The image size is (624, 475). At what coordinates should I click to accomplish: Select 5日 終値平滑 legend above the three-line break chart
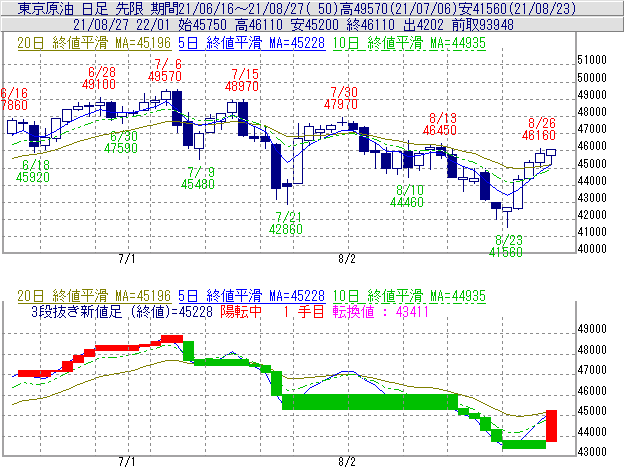tap(252, 296)
